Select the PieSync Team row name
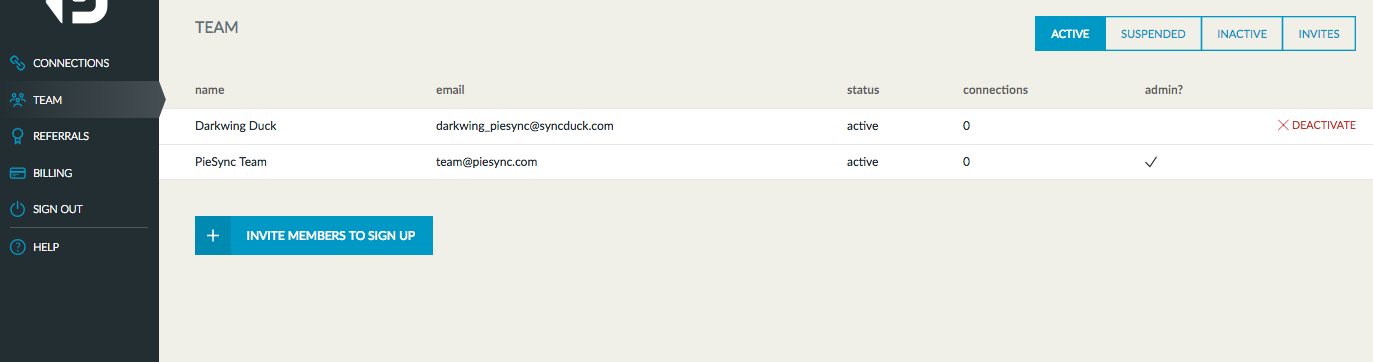The height and width of the screenshot is (362, 1373). 231,162
